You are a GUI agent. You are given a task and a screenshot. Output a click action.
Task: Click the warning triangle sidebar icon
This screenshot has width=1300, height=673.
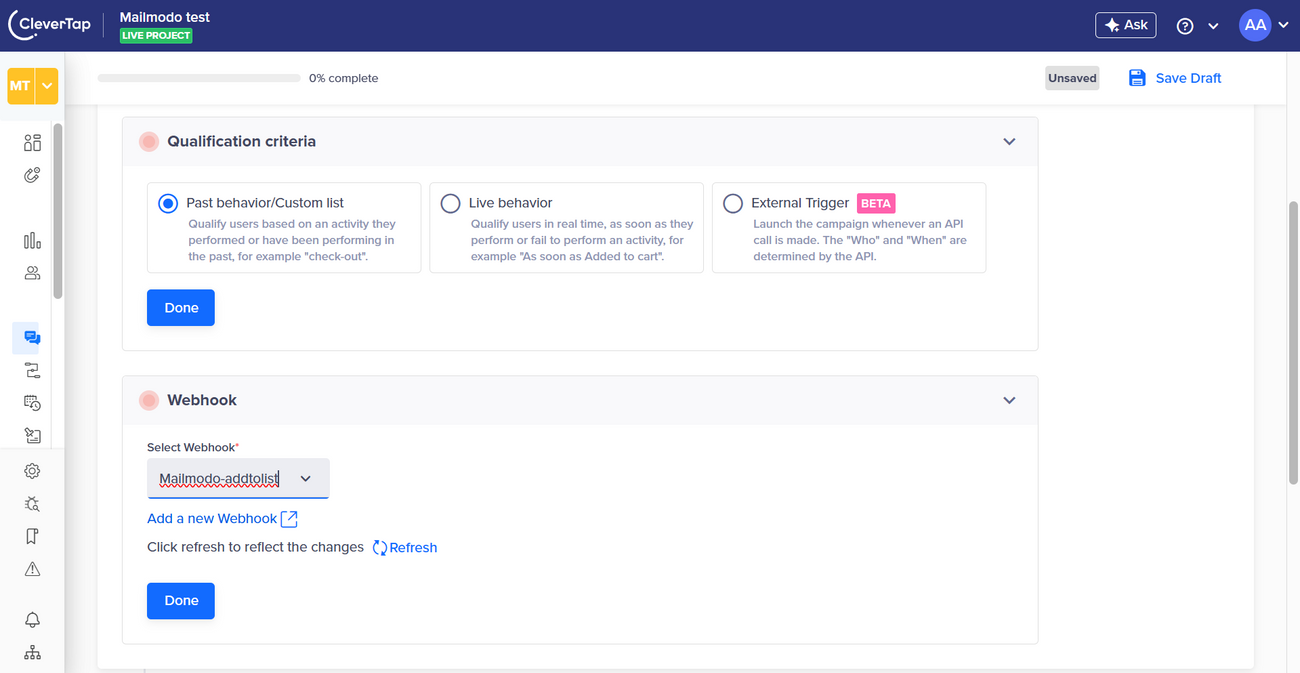32,569
